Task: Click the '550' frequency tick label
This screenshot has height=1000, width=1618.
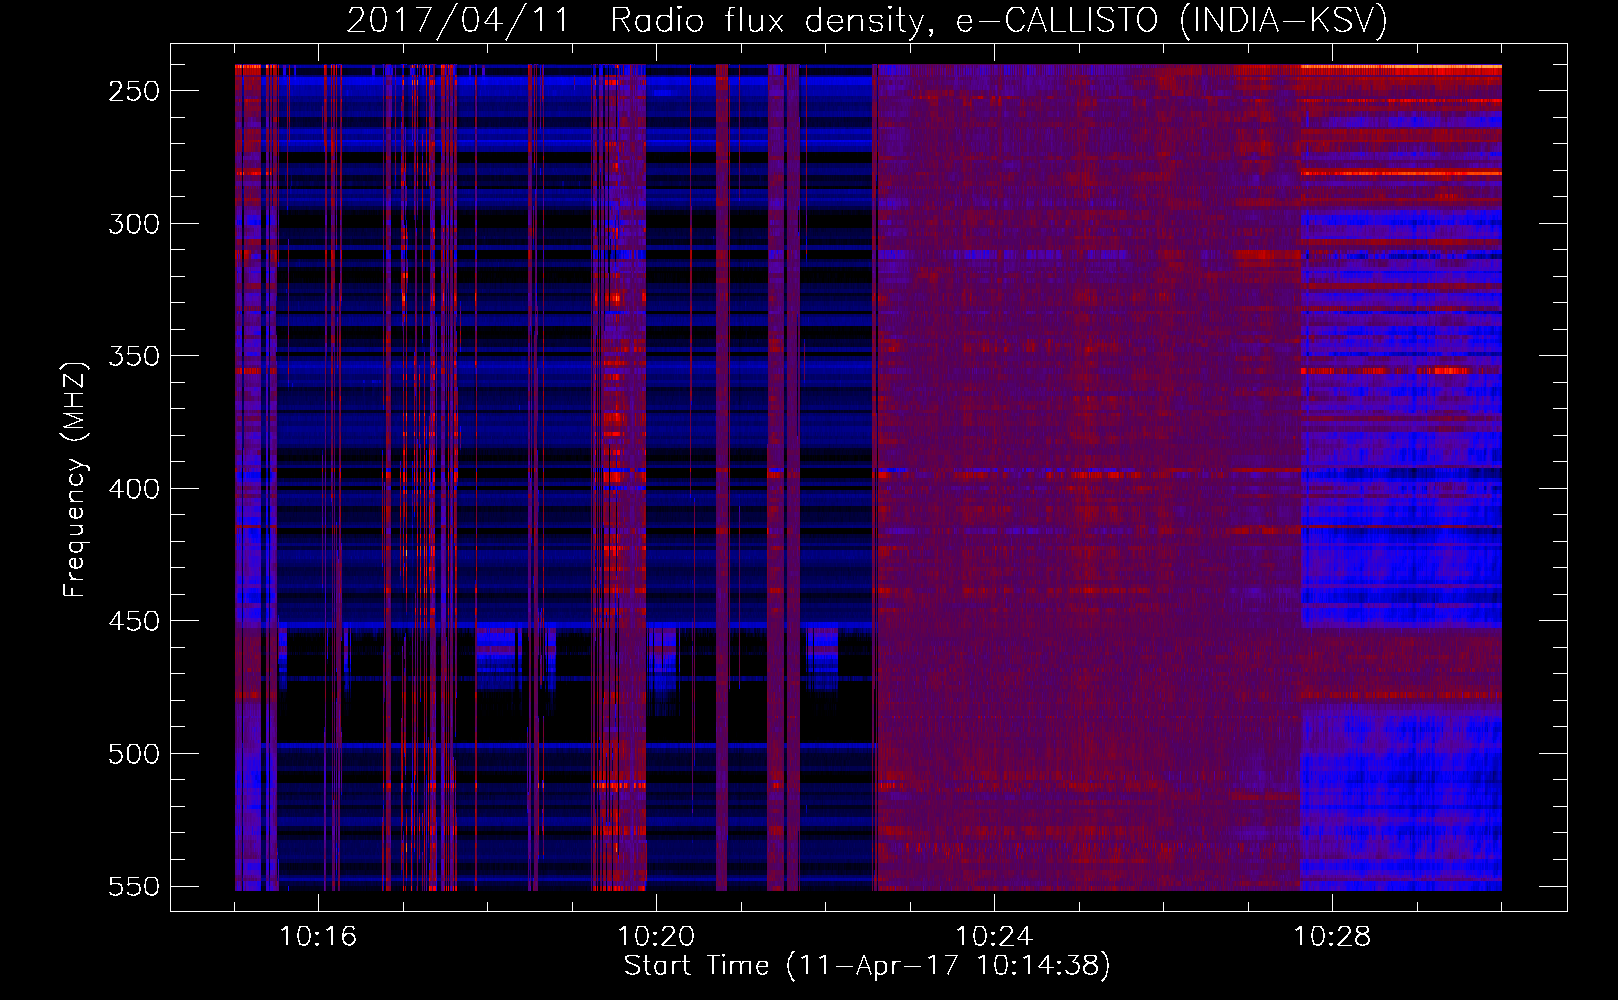Action: tap(134, 887)
